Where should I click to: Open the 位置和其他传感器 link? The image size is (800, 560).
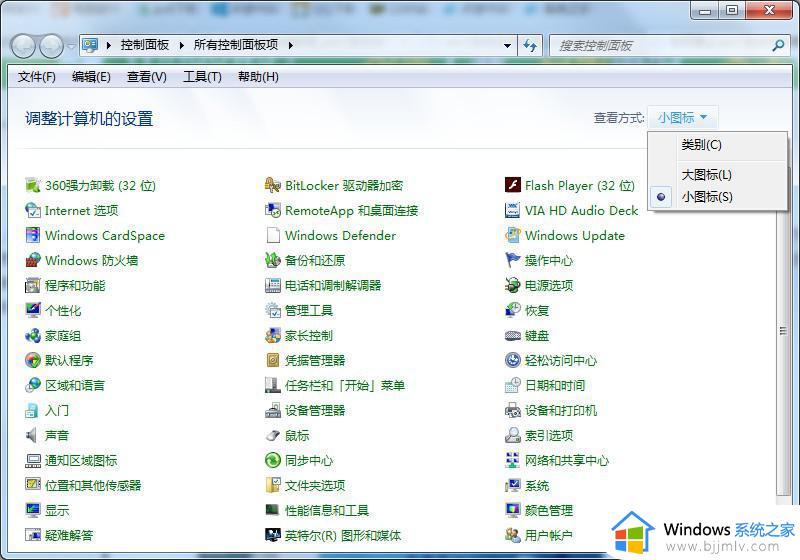tap(93, 486)
